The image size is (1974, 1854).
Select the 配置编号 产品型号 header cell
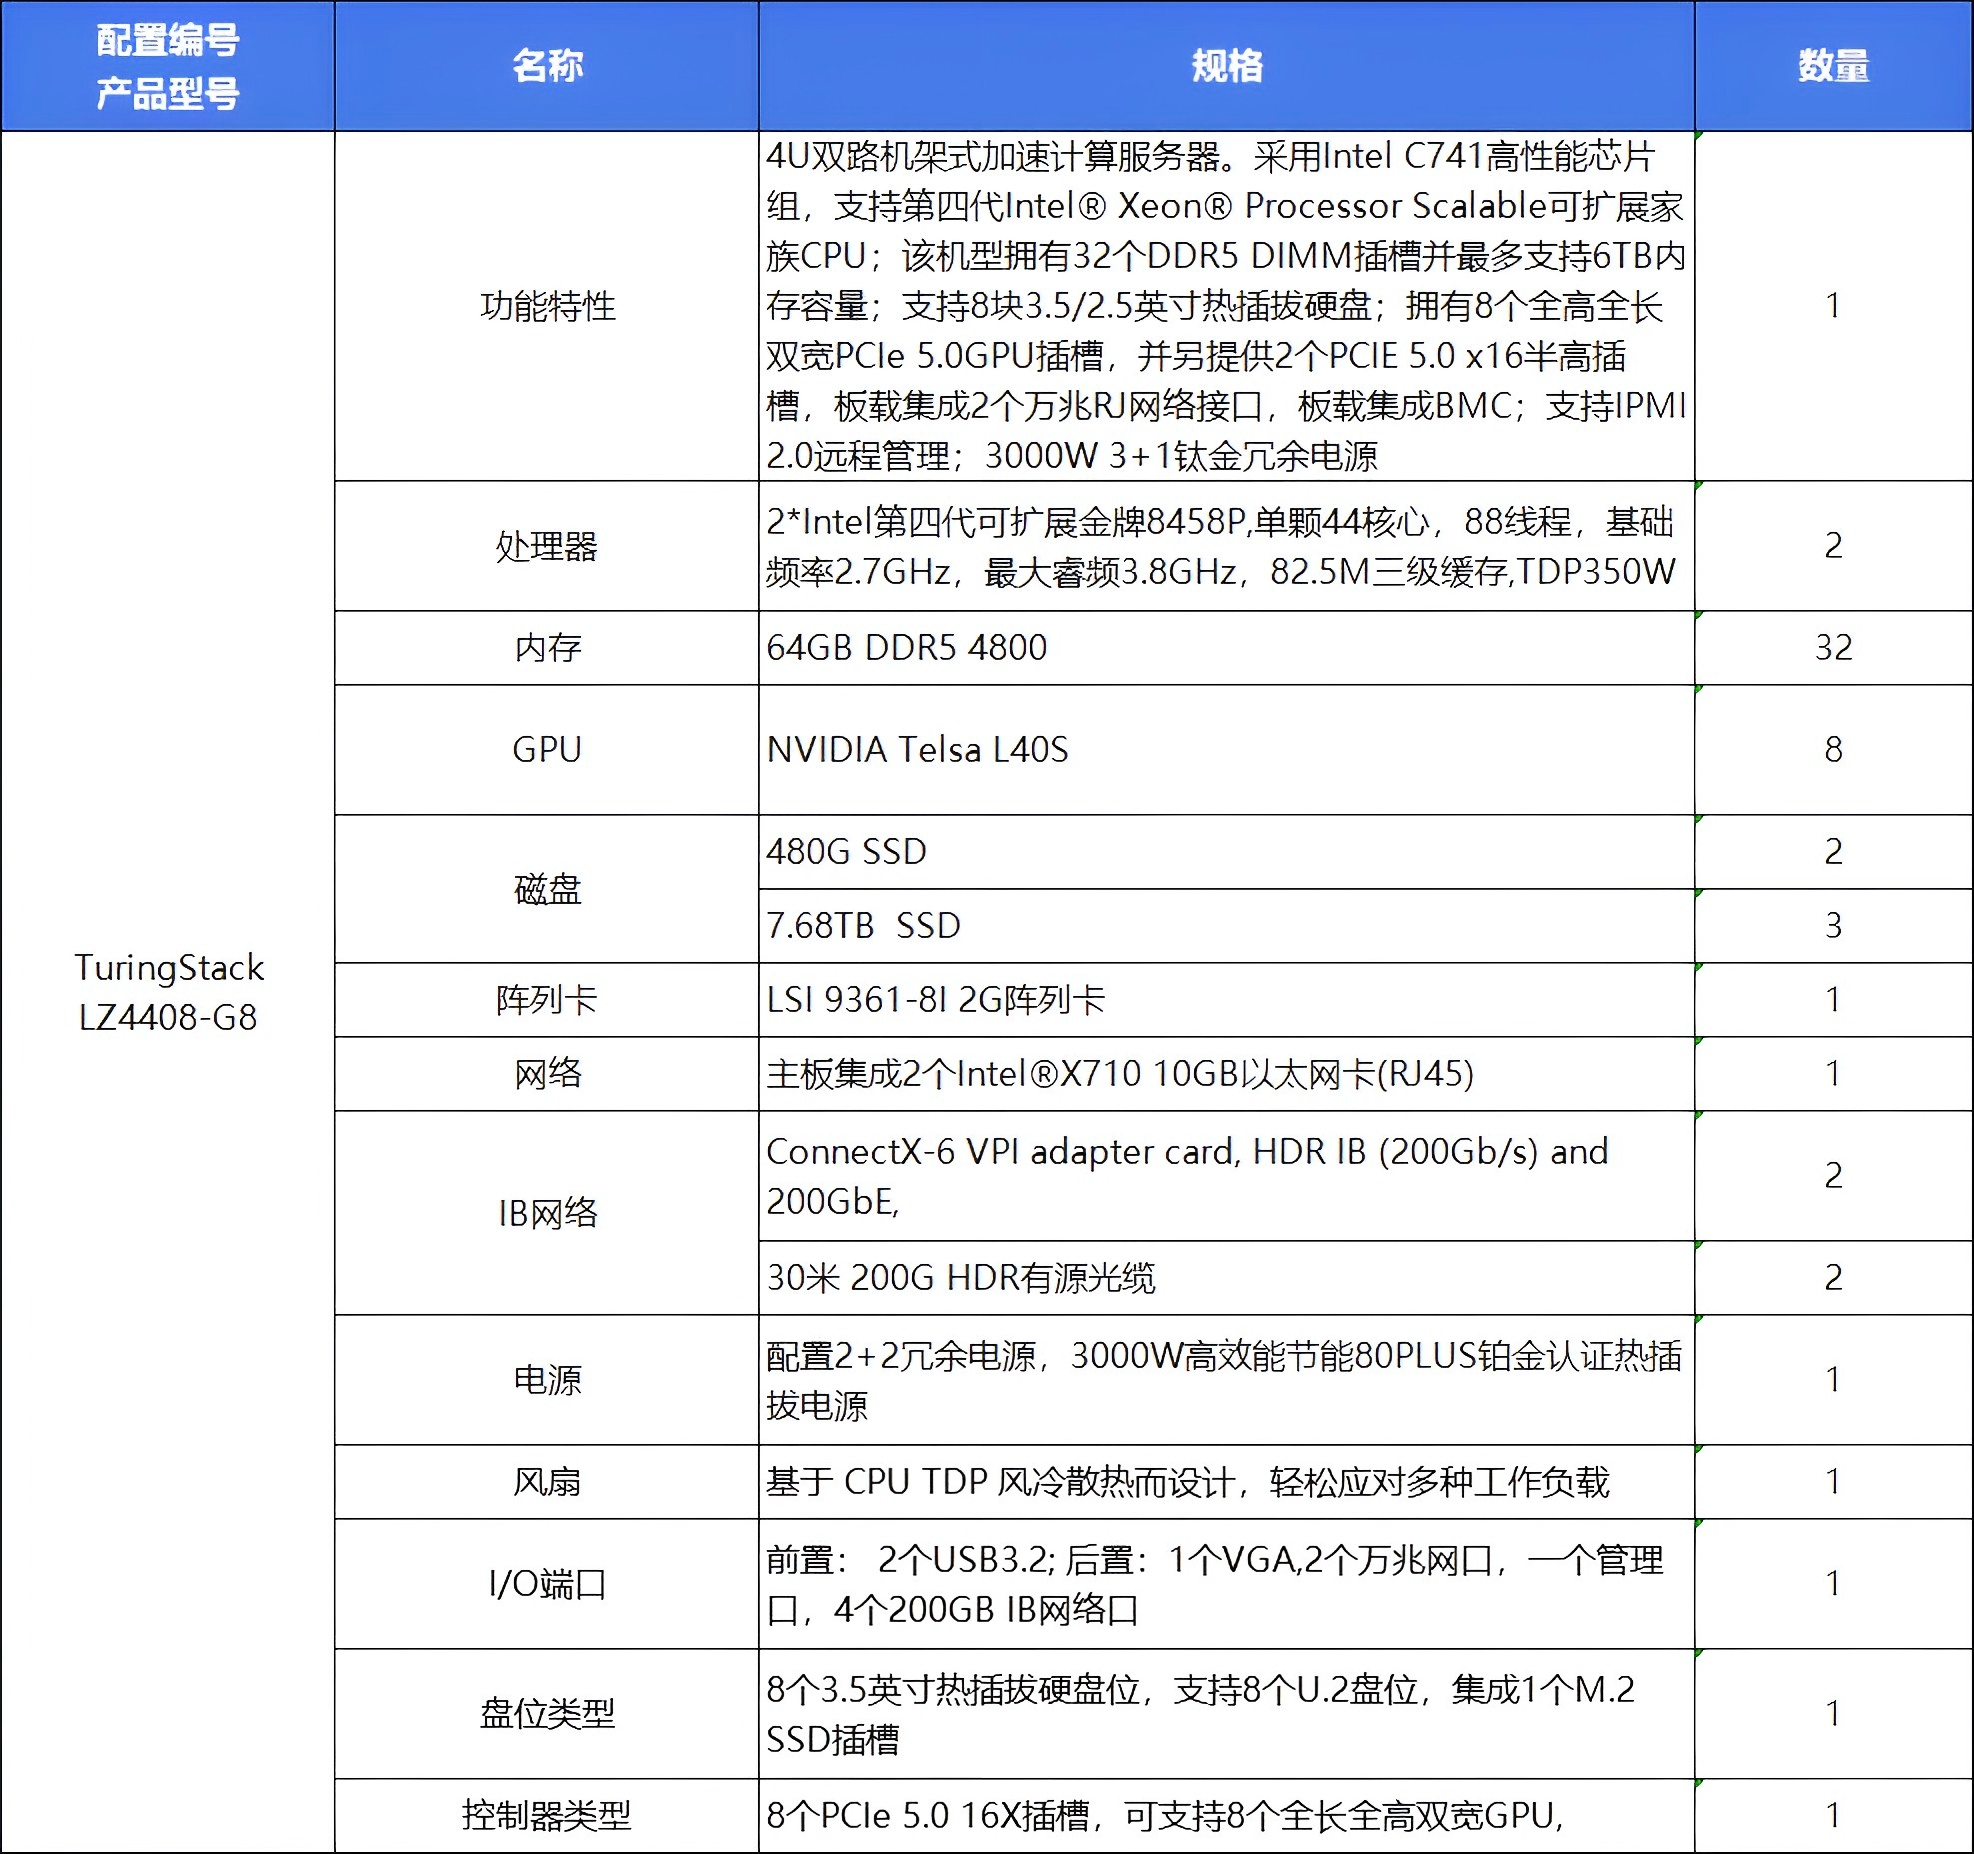(168, 66)
